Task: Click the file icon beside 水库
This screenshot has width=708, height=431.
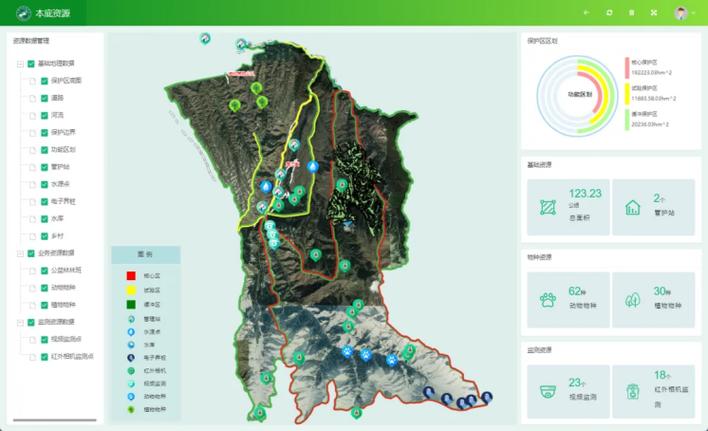Action: (33, 219)
